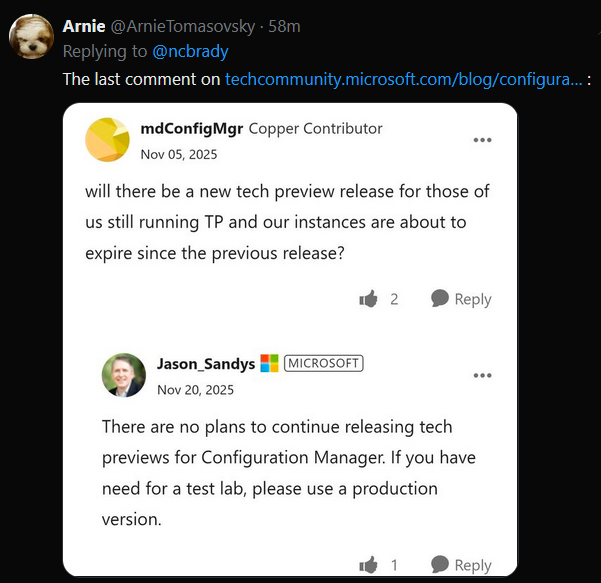Open mdConfigMgr username profile

point(192,128)
